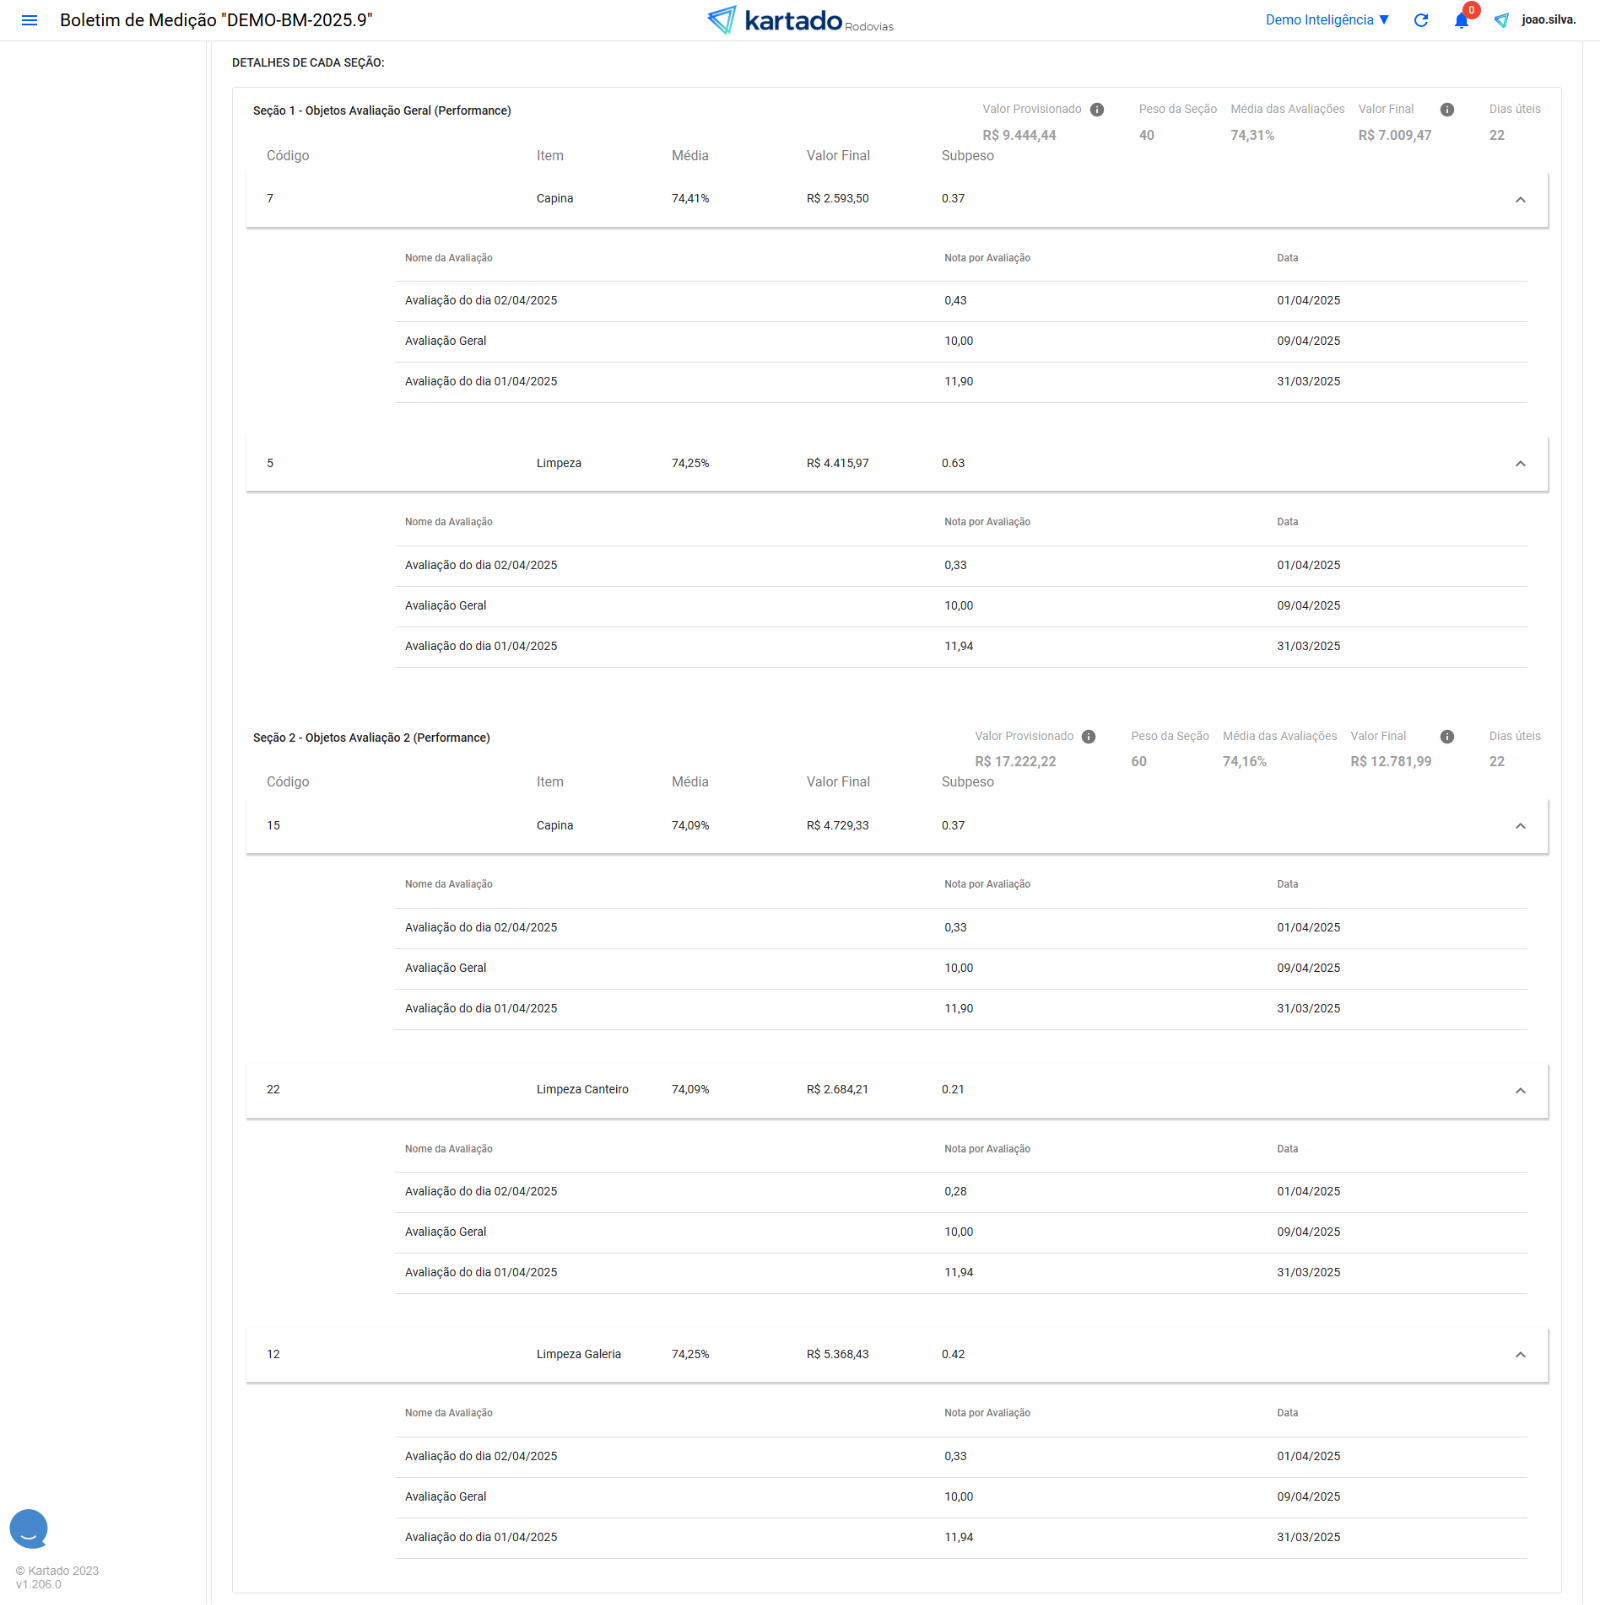Open the hamburger navigation menu
1601x1605 pixels.
(x=29, y=20)
